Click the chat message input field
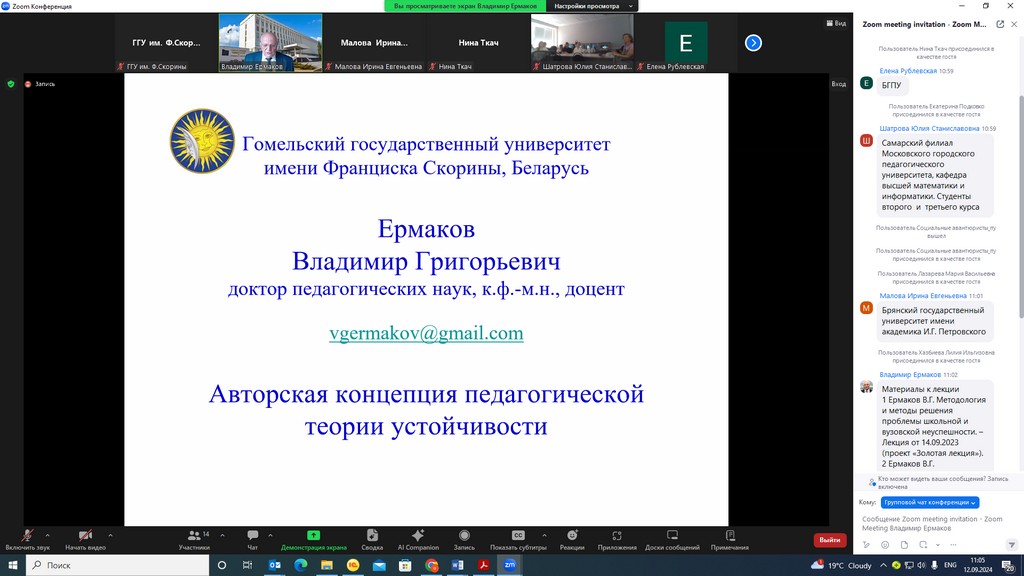This screenshot has width=1024, height=576. (935, 524)
